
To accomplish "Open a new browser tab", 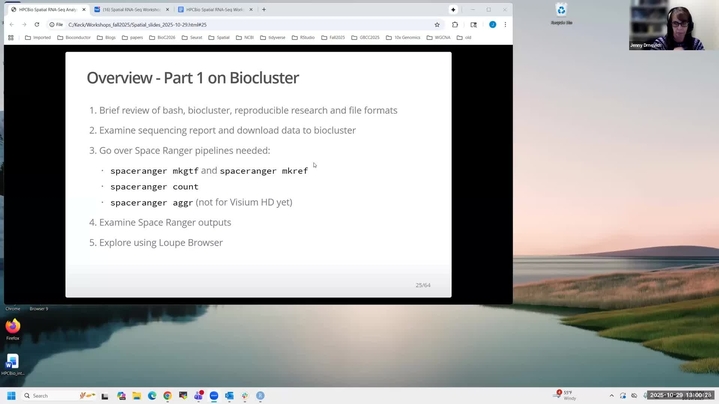I will (x=263, y=9).
